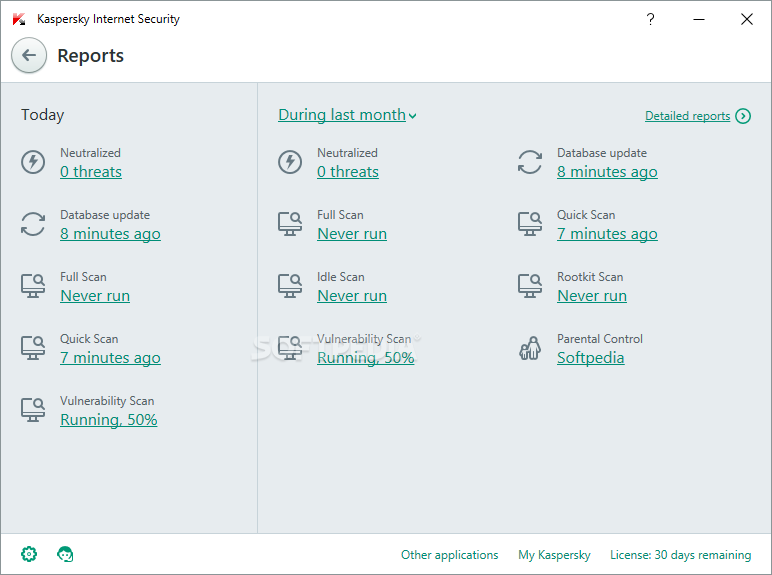This screenshot has width=772, height=575.
Task: Open 0 threats link in last month section
Action: click(348, 172)
